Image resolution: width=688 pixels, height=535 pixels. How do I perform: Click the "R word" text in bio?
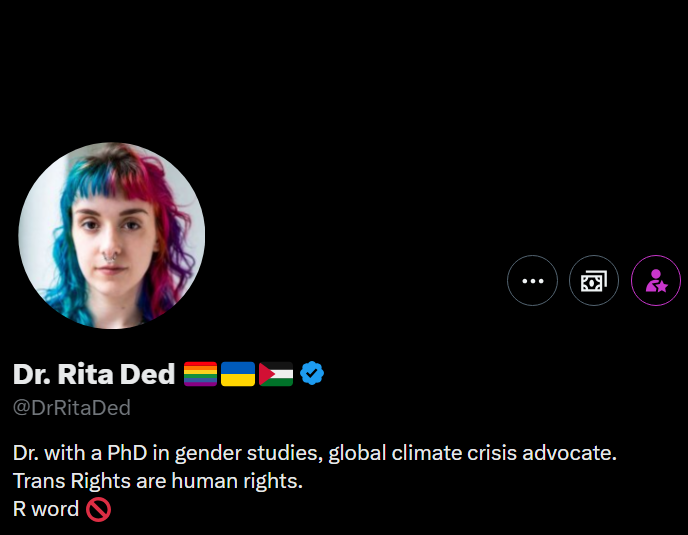point(46,509)
